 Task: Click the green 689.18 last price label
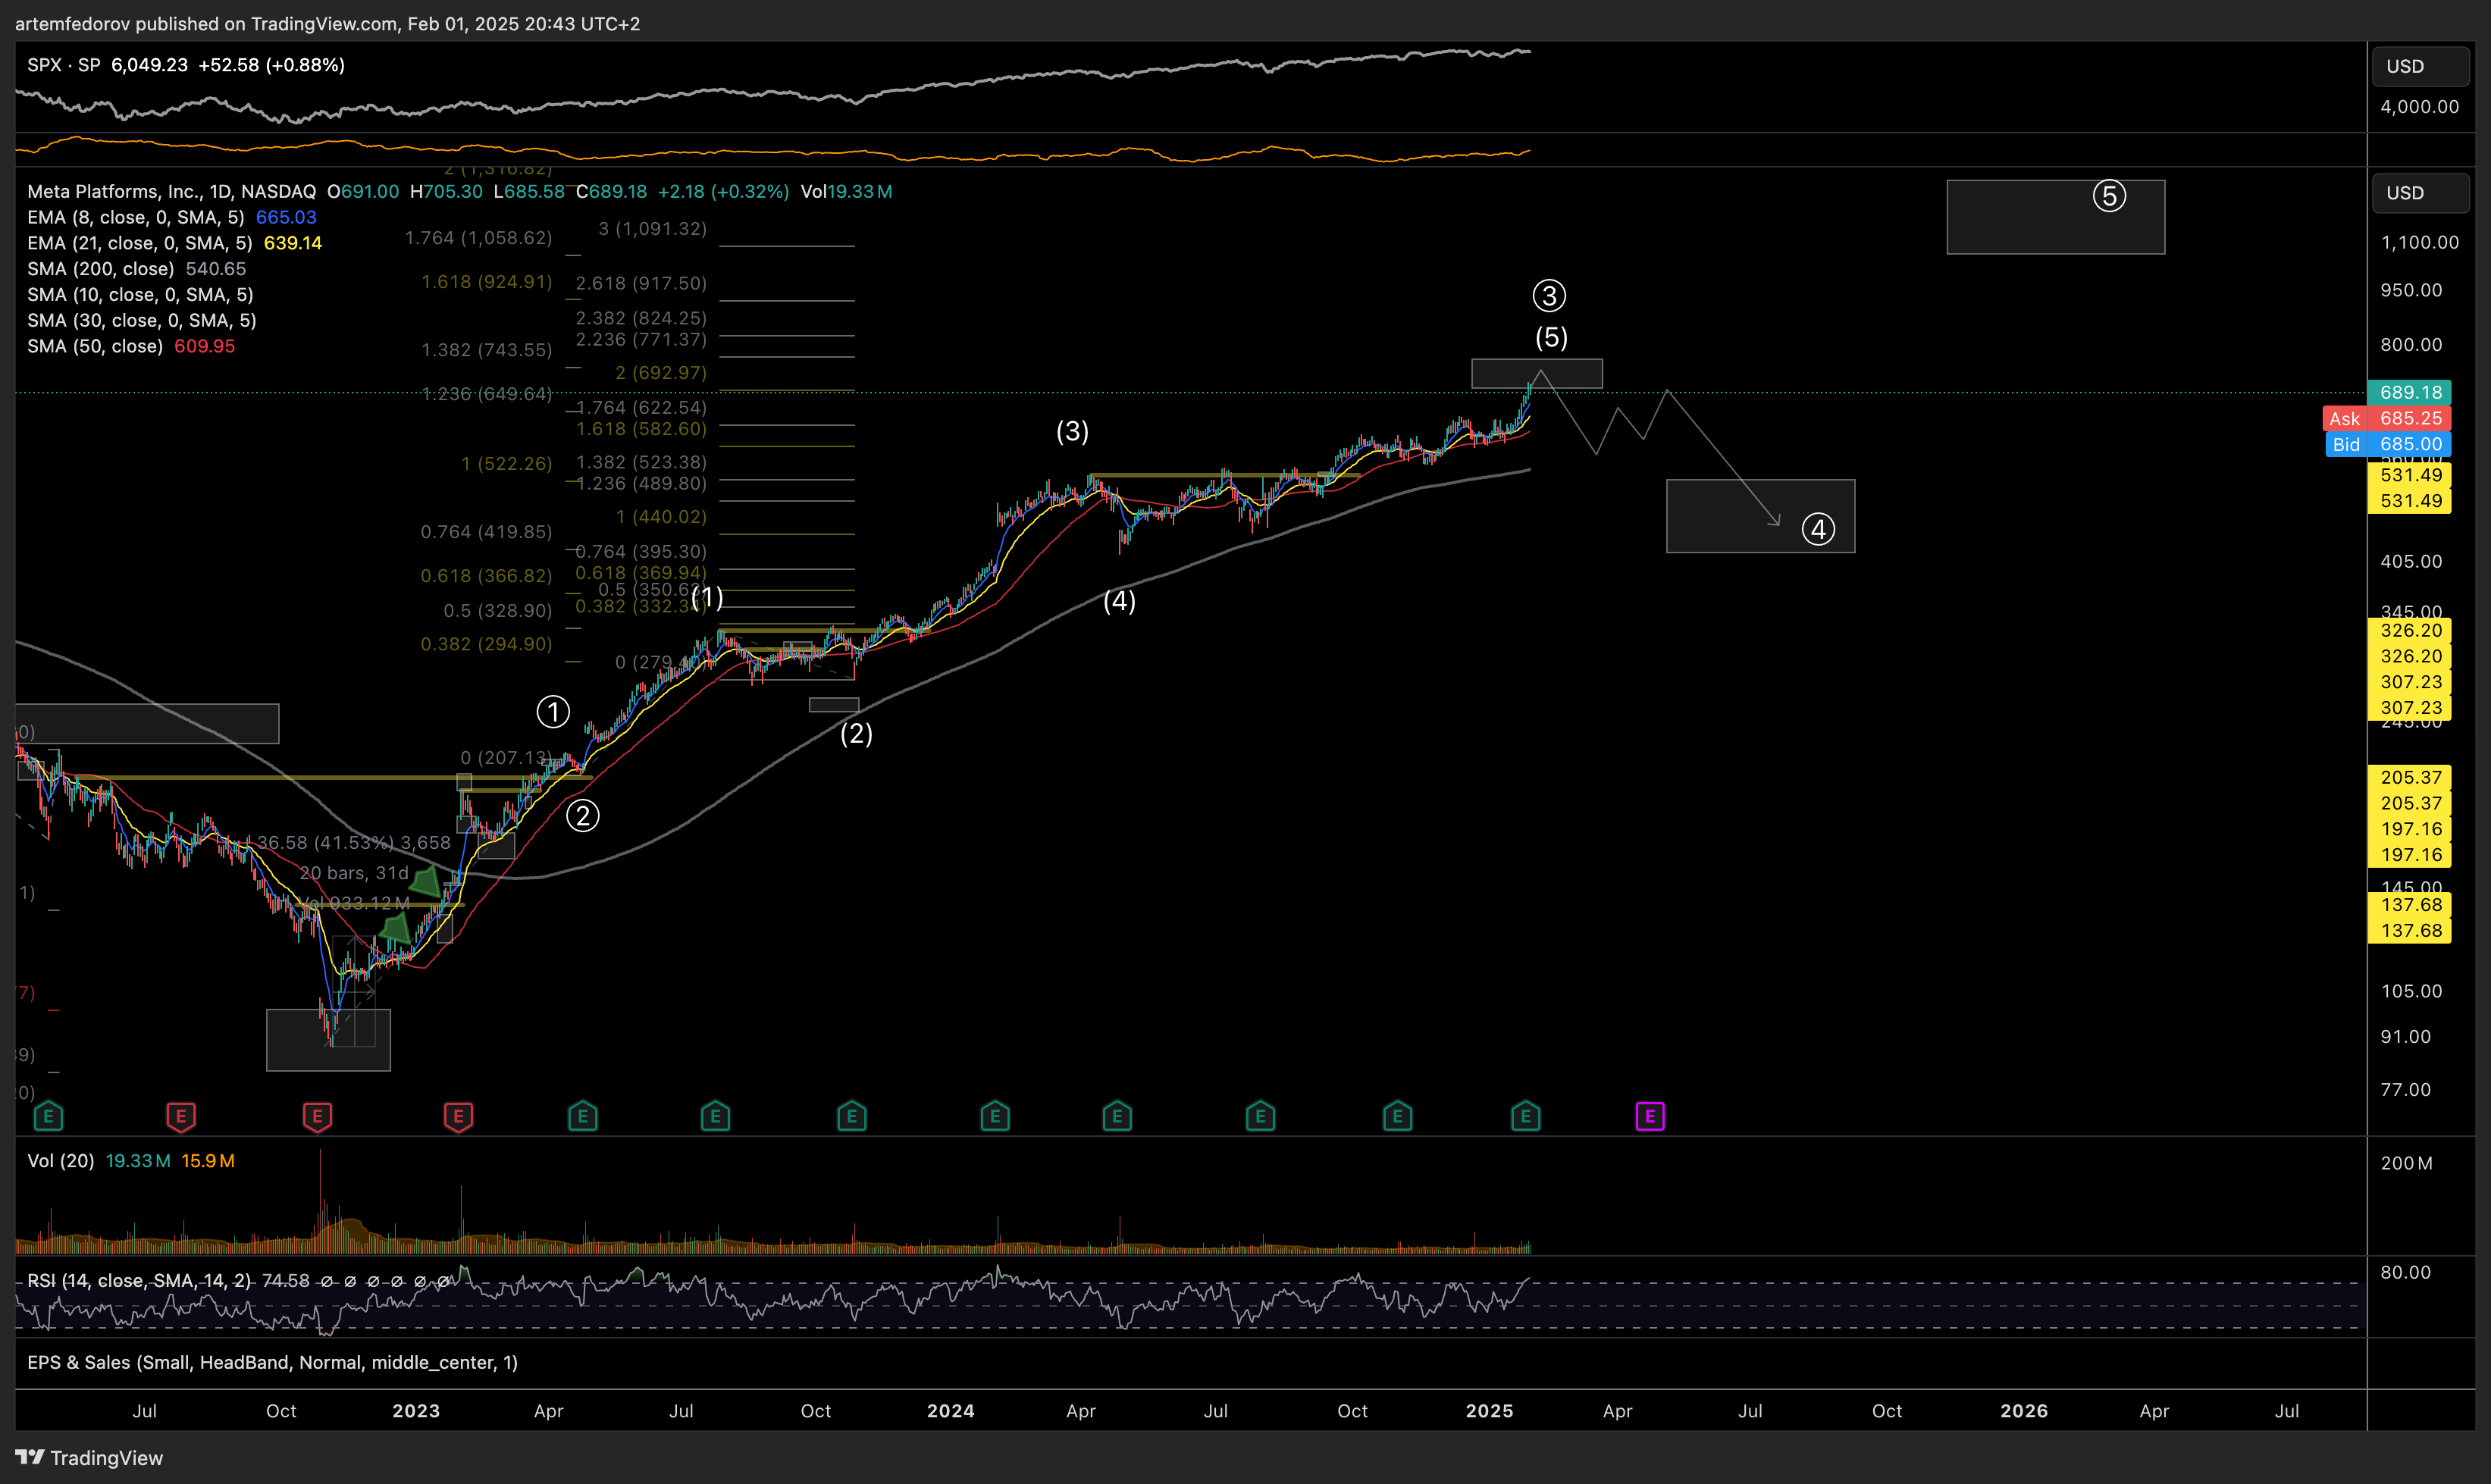2409,392
